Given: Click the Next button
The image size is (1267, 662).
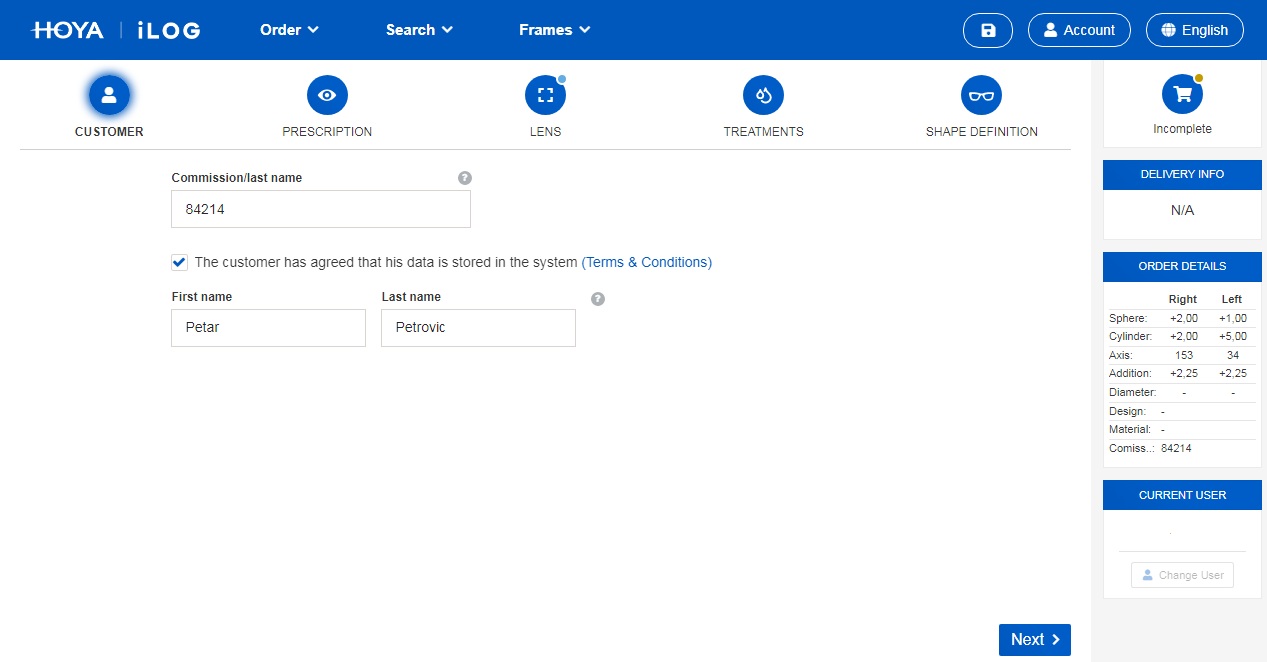Looking at the screenshot, I should click(1034, 640).
